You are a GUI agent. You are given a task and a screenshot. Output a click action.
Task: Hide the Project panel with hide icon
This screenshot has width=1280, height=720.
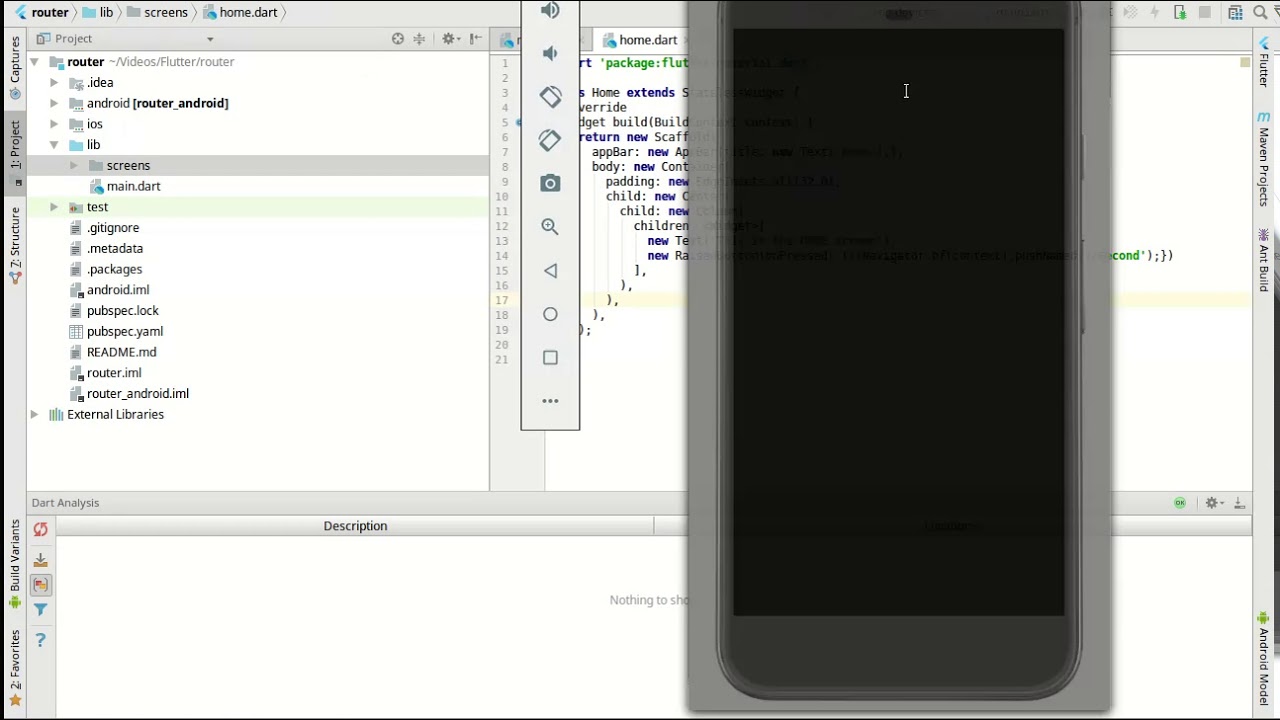(x=476, y=38)
